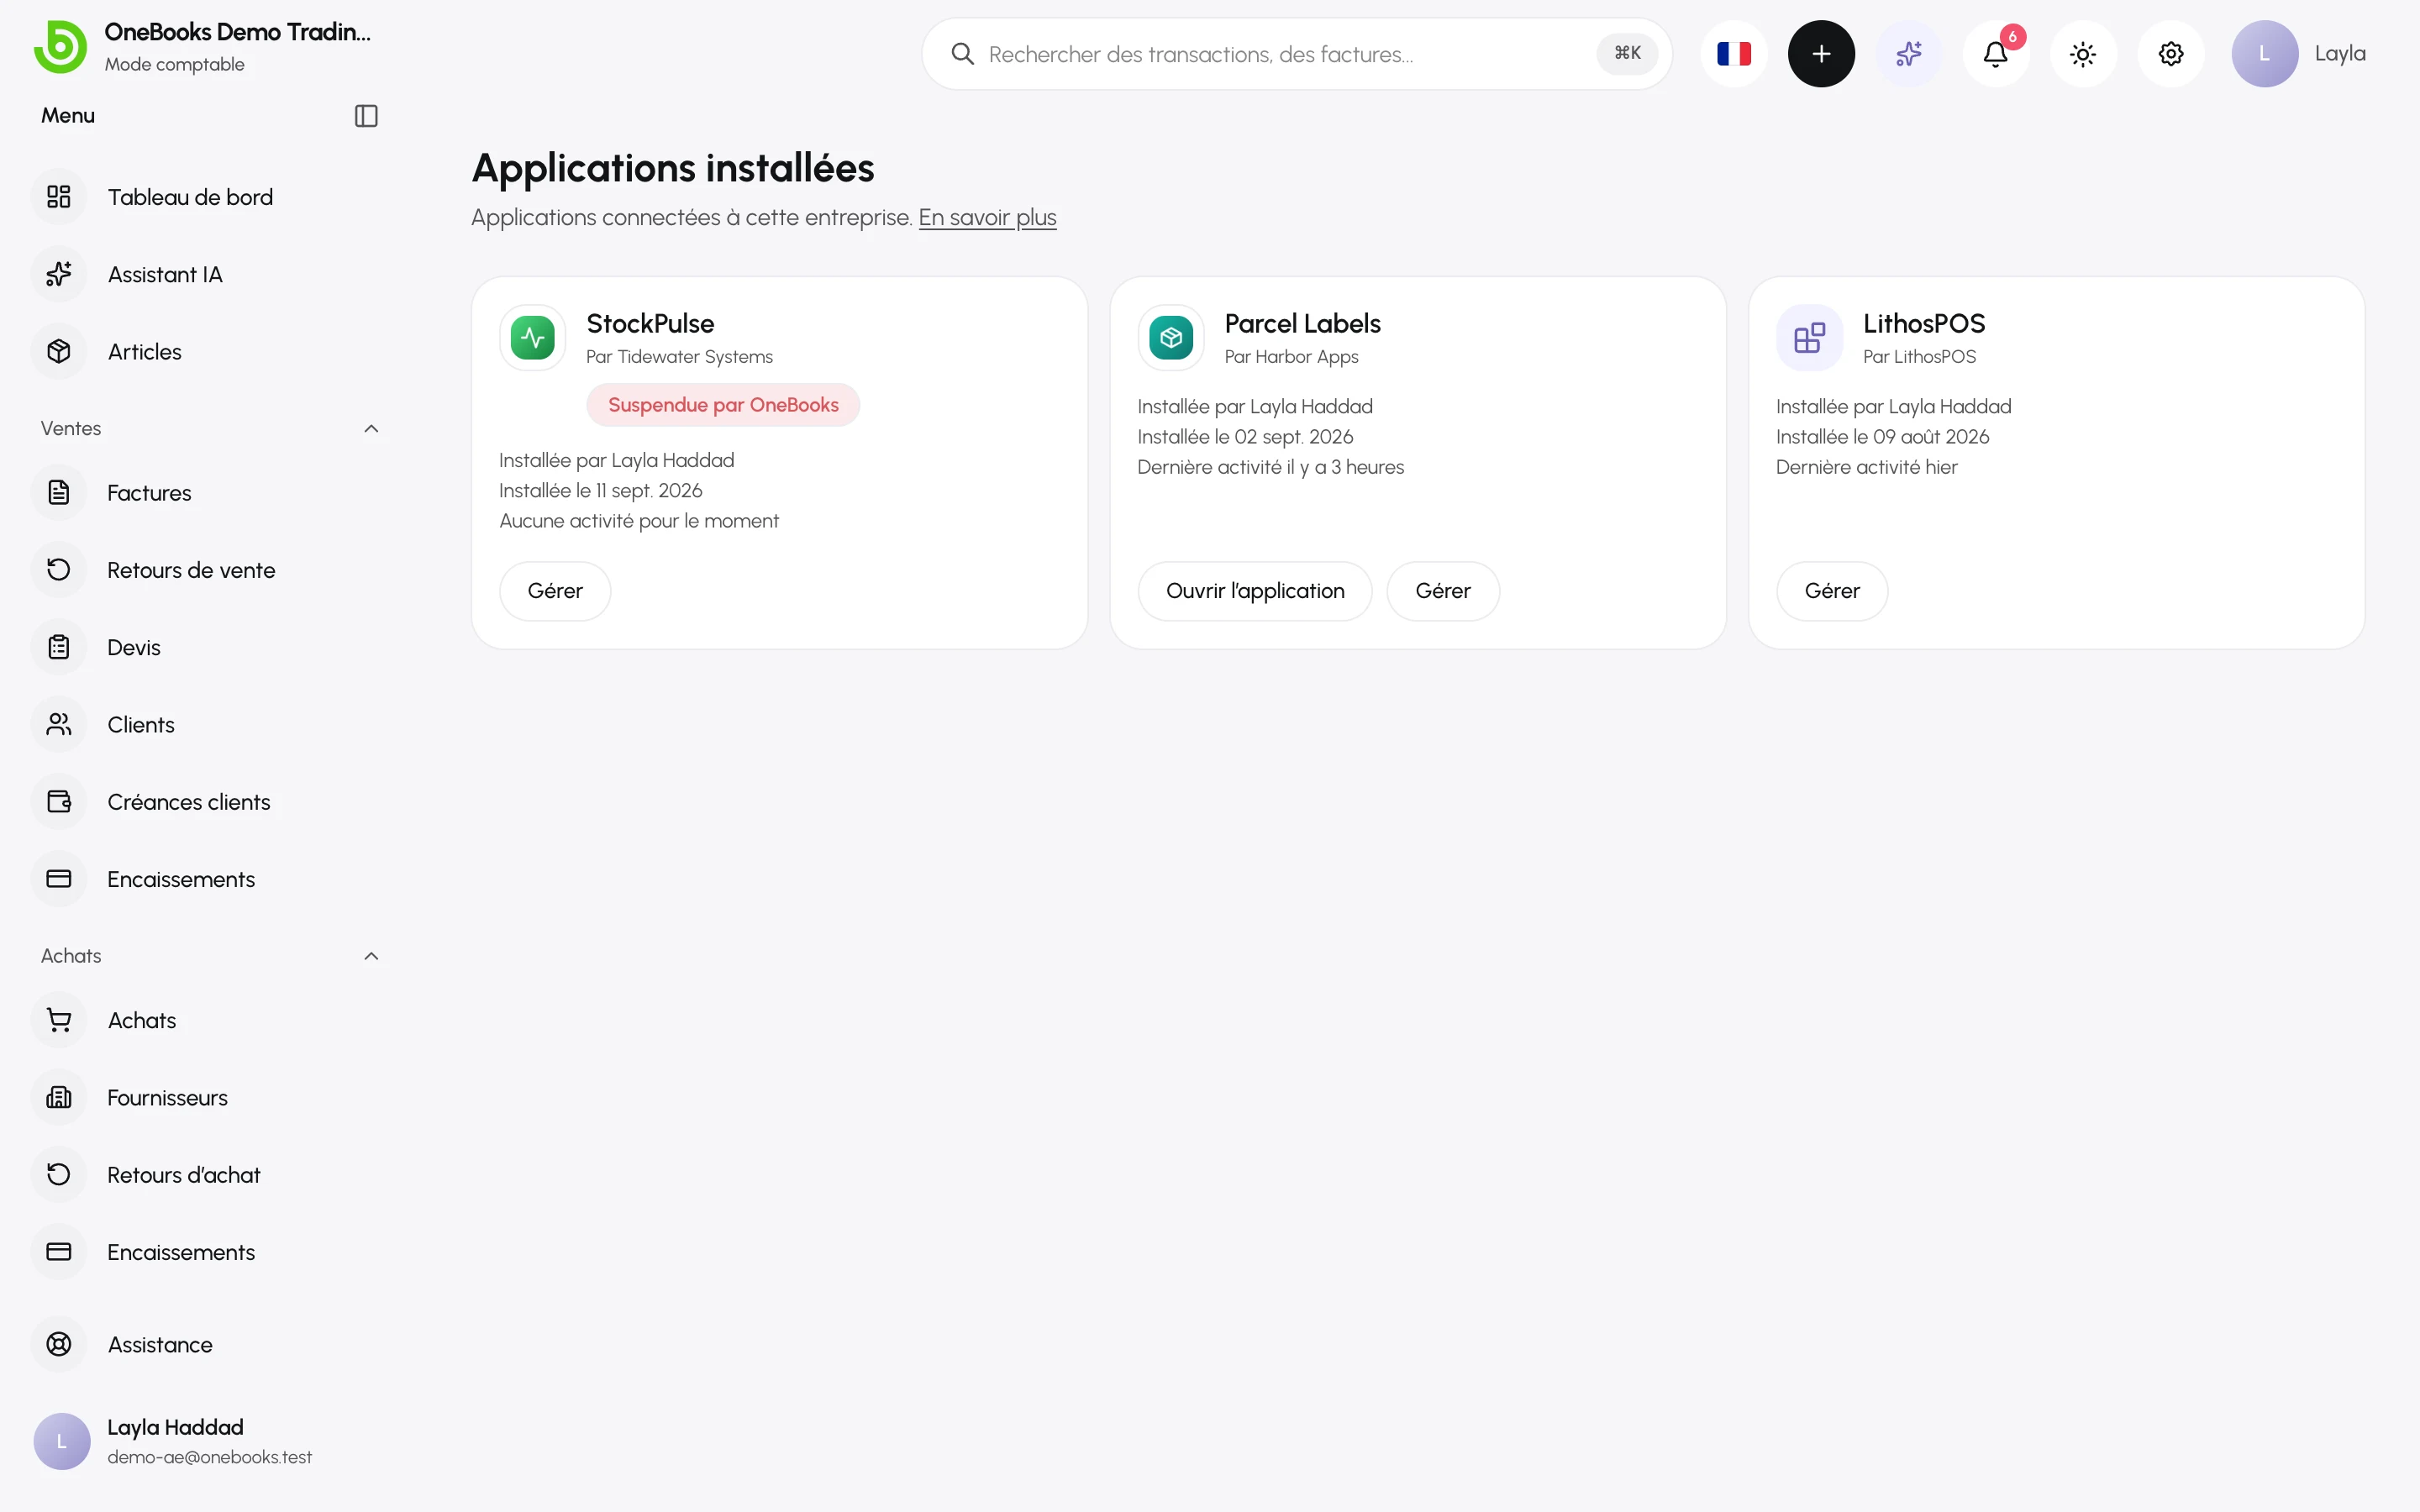This screenshot has width=2420, height=1512.
Task: Click Encaissements card icon under Achats
Action: [59, 1252]
